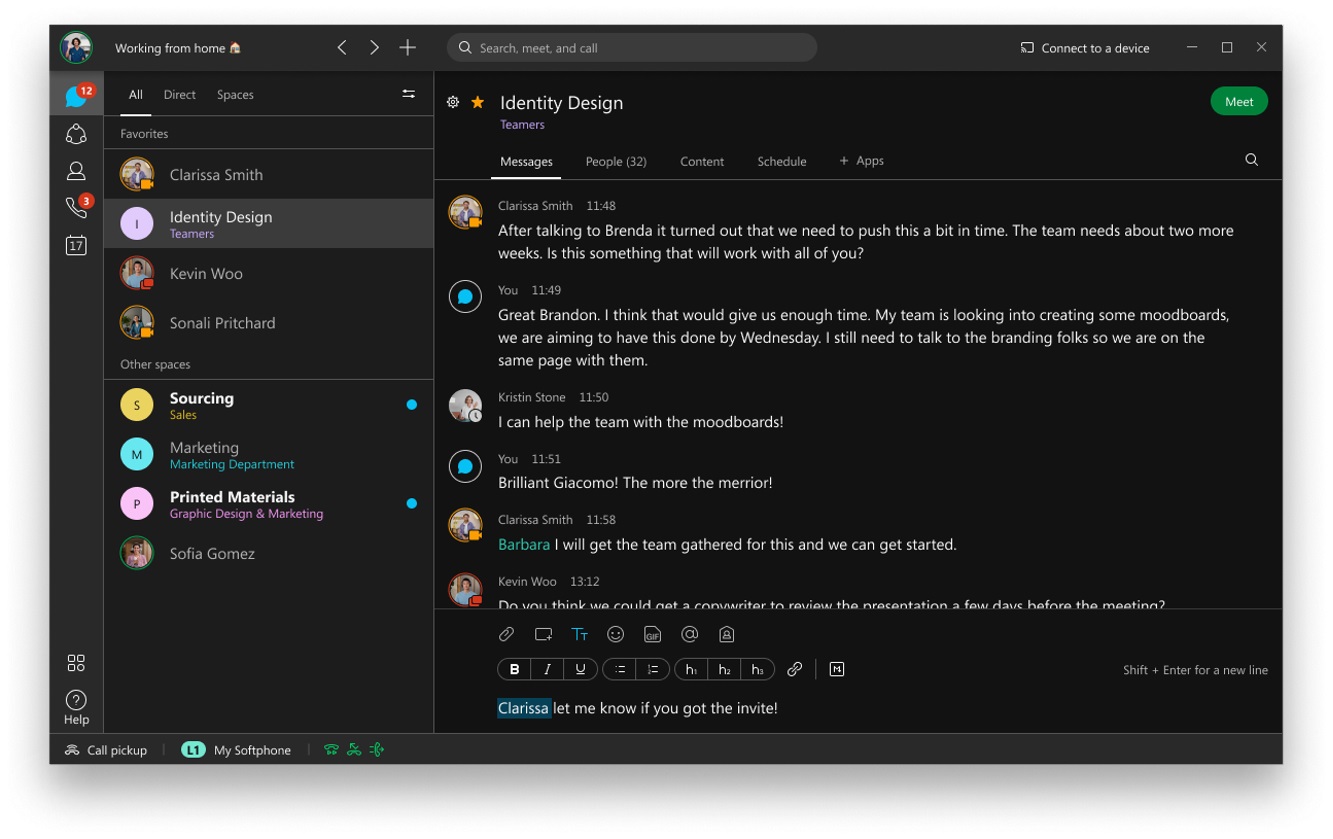
Task: Open the Messaging icon with 12 badge
Action: (x=77, y=96)
